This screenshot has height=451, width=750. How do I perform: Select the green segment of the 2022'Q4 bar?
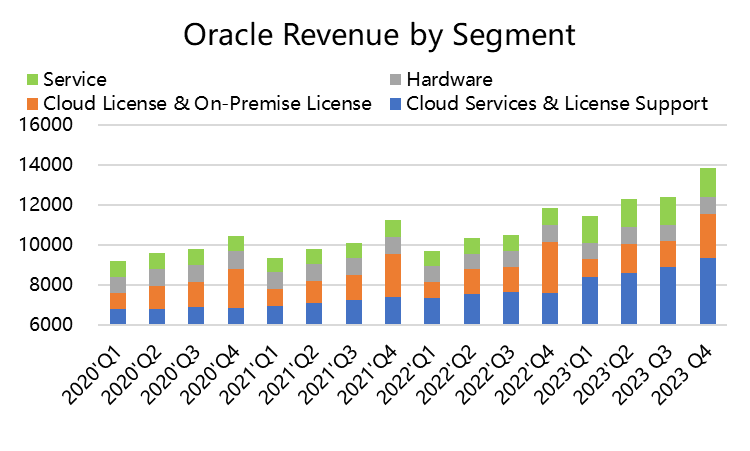[x=550, y=217]
